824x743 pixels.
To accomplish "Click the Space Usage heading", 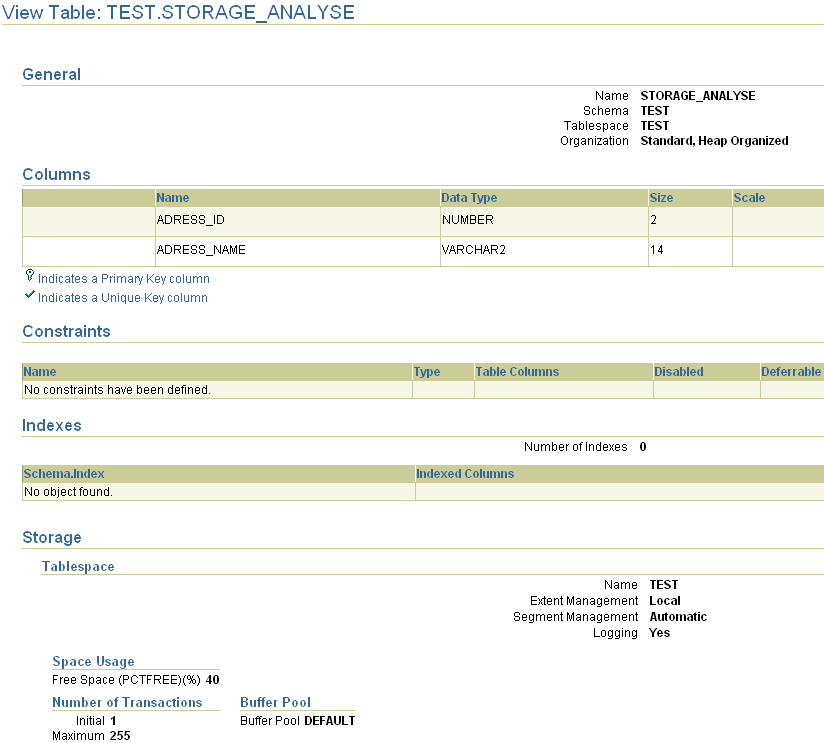I will 94,662.
